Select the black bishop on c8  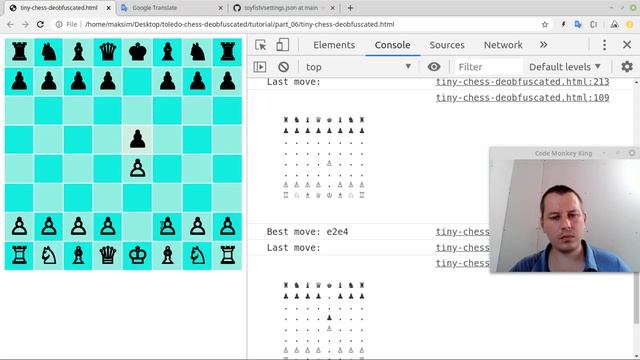point(78,52)
